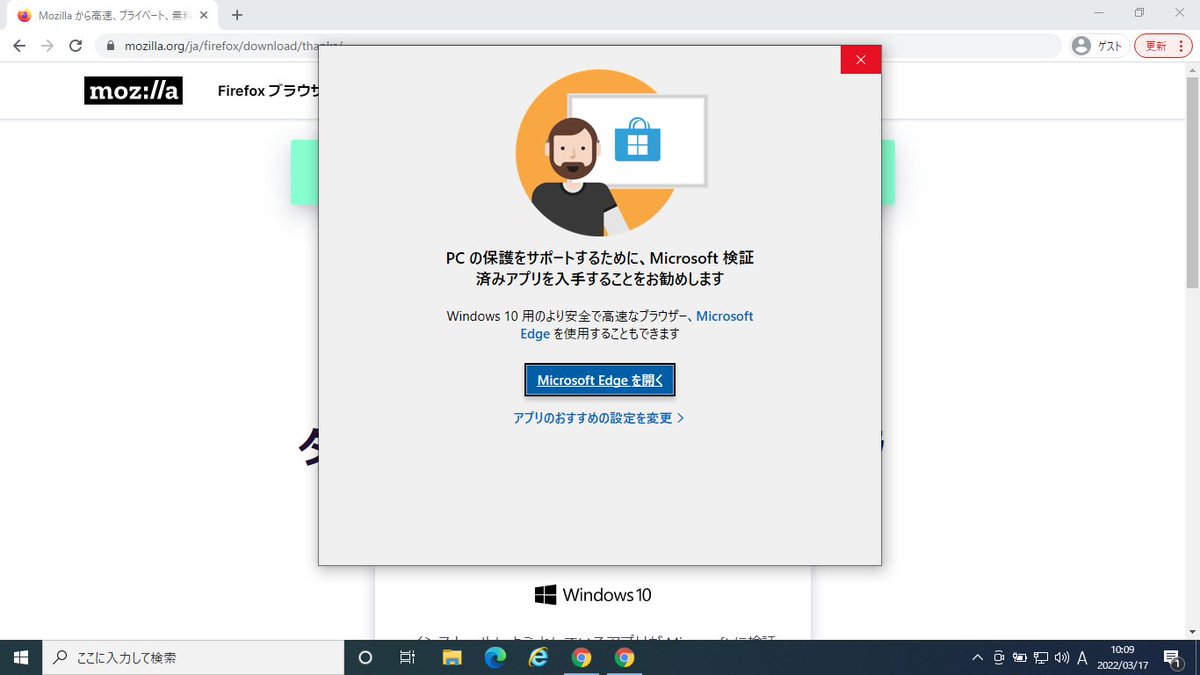This screenshot has height=675, width=1200.
Task: Open the battery status tray icon
Action: 1020,657
